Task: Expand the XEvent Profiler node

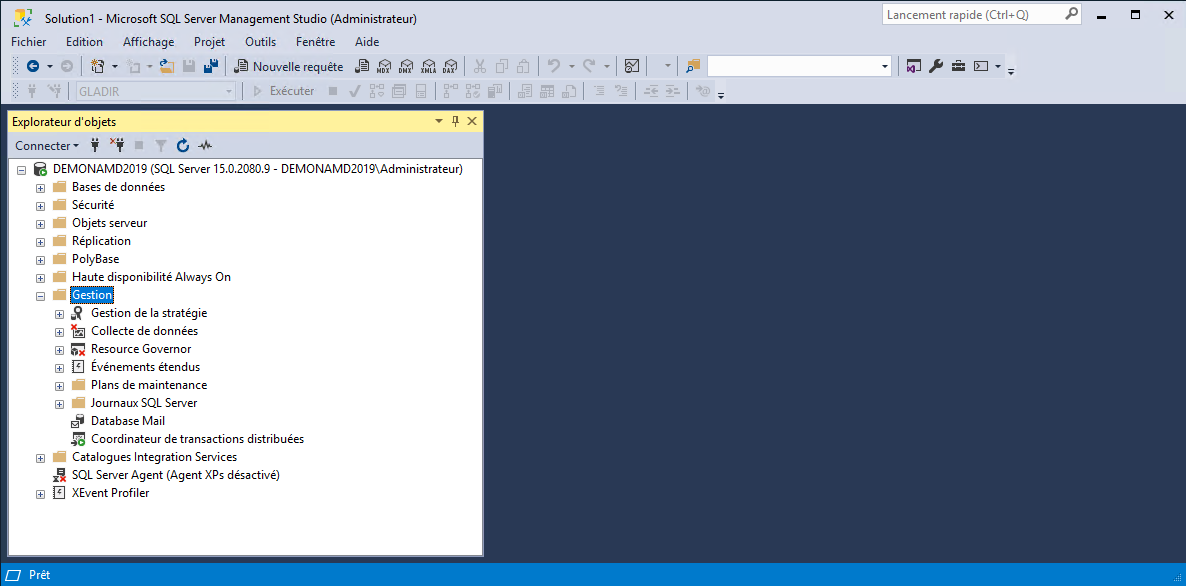Action: click(41, 495)
